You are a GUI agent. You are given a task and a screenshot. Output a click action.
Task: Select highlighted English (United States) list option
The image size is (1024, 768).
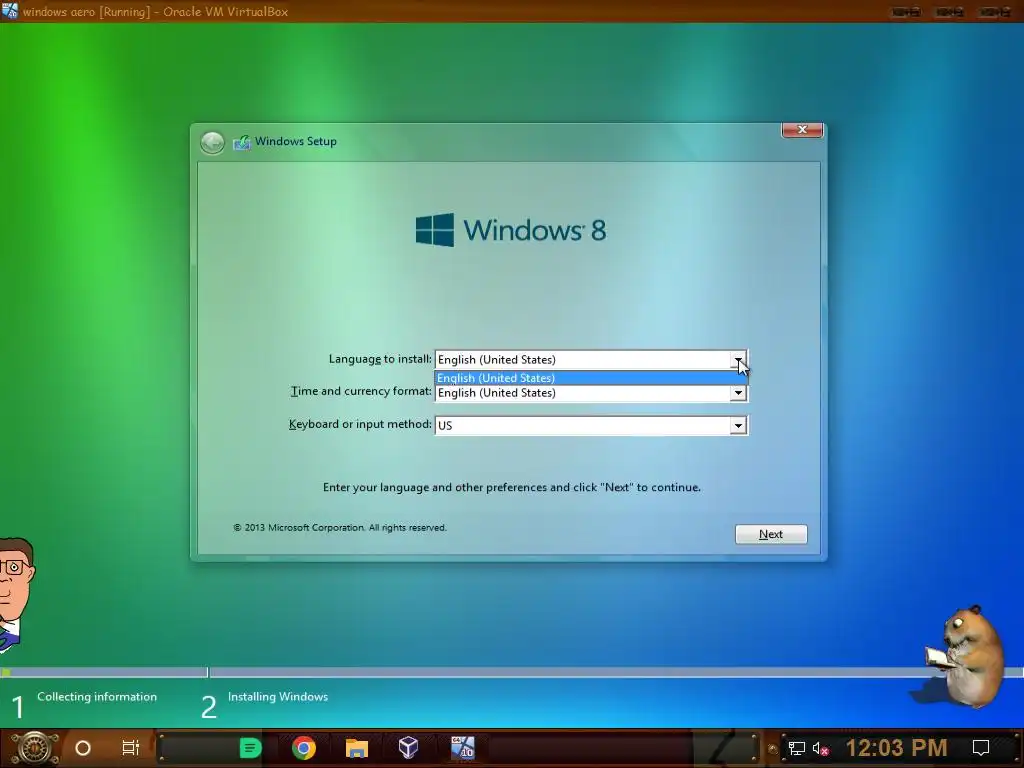coord(590,377)
